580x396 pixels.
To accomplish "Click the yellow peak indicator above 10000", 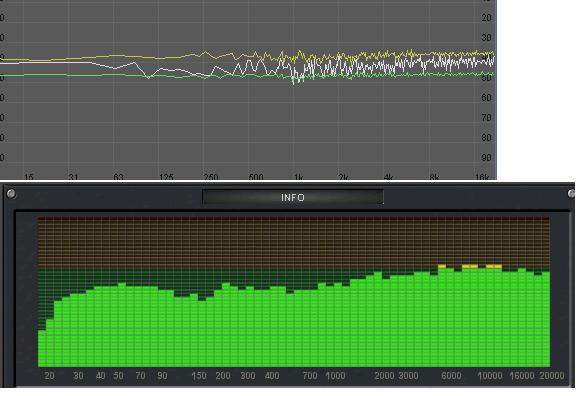I will point(493,266).
